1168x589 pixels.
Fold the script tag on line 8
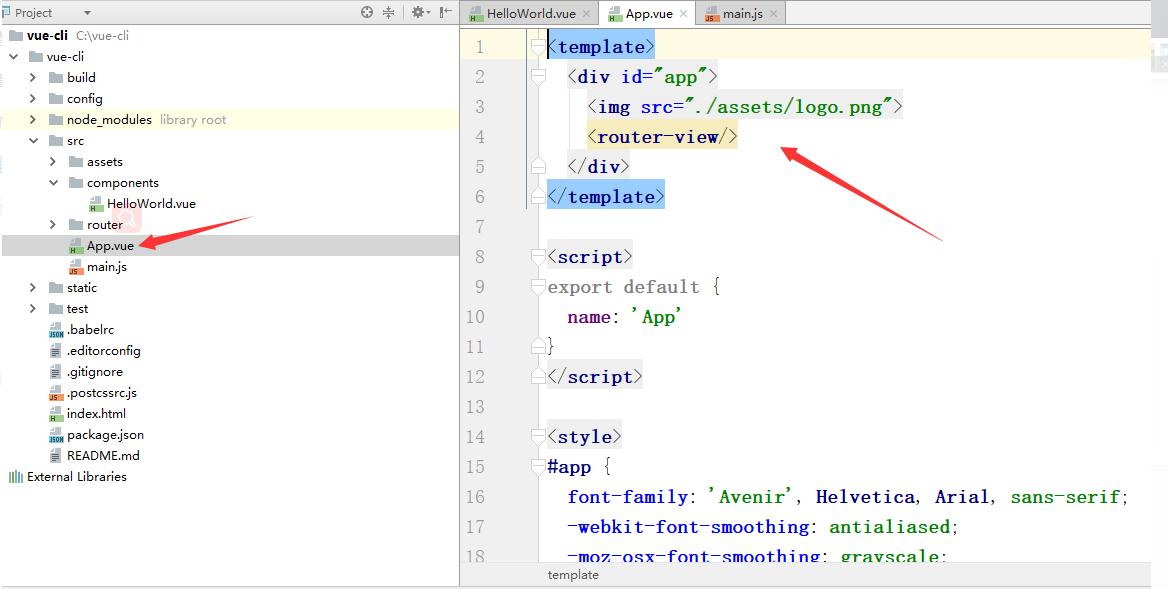point(538,257)
